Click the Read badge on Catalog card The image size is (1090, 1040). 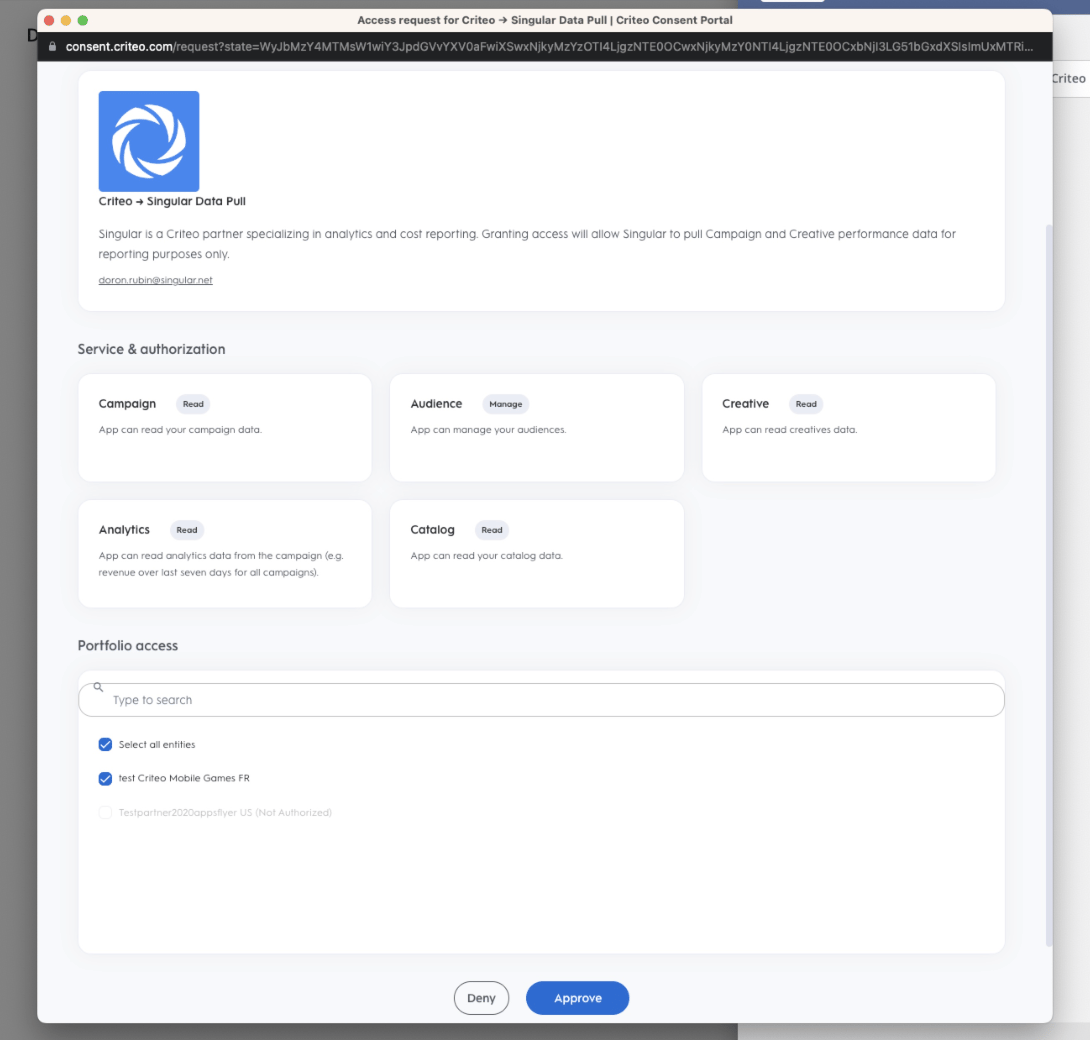pyautogui.click(x=491, y=530)
